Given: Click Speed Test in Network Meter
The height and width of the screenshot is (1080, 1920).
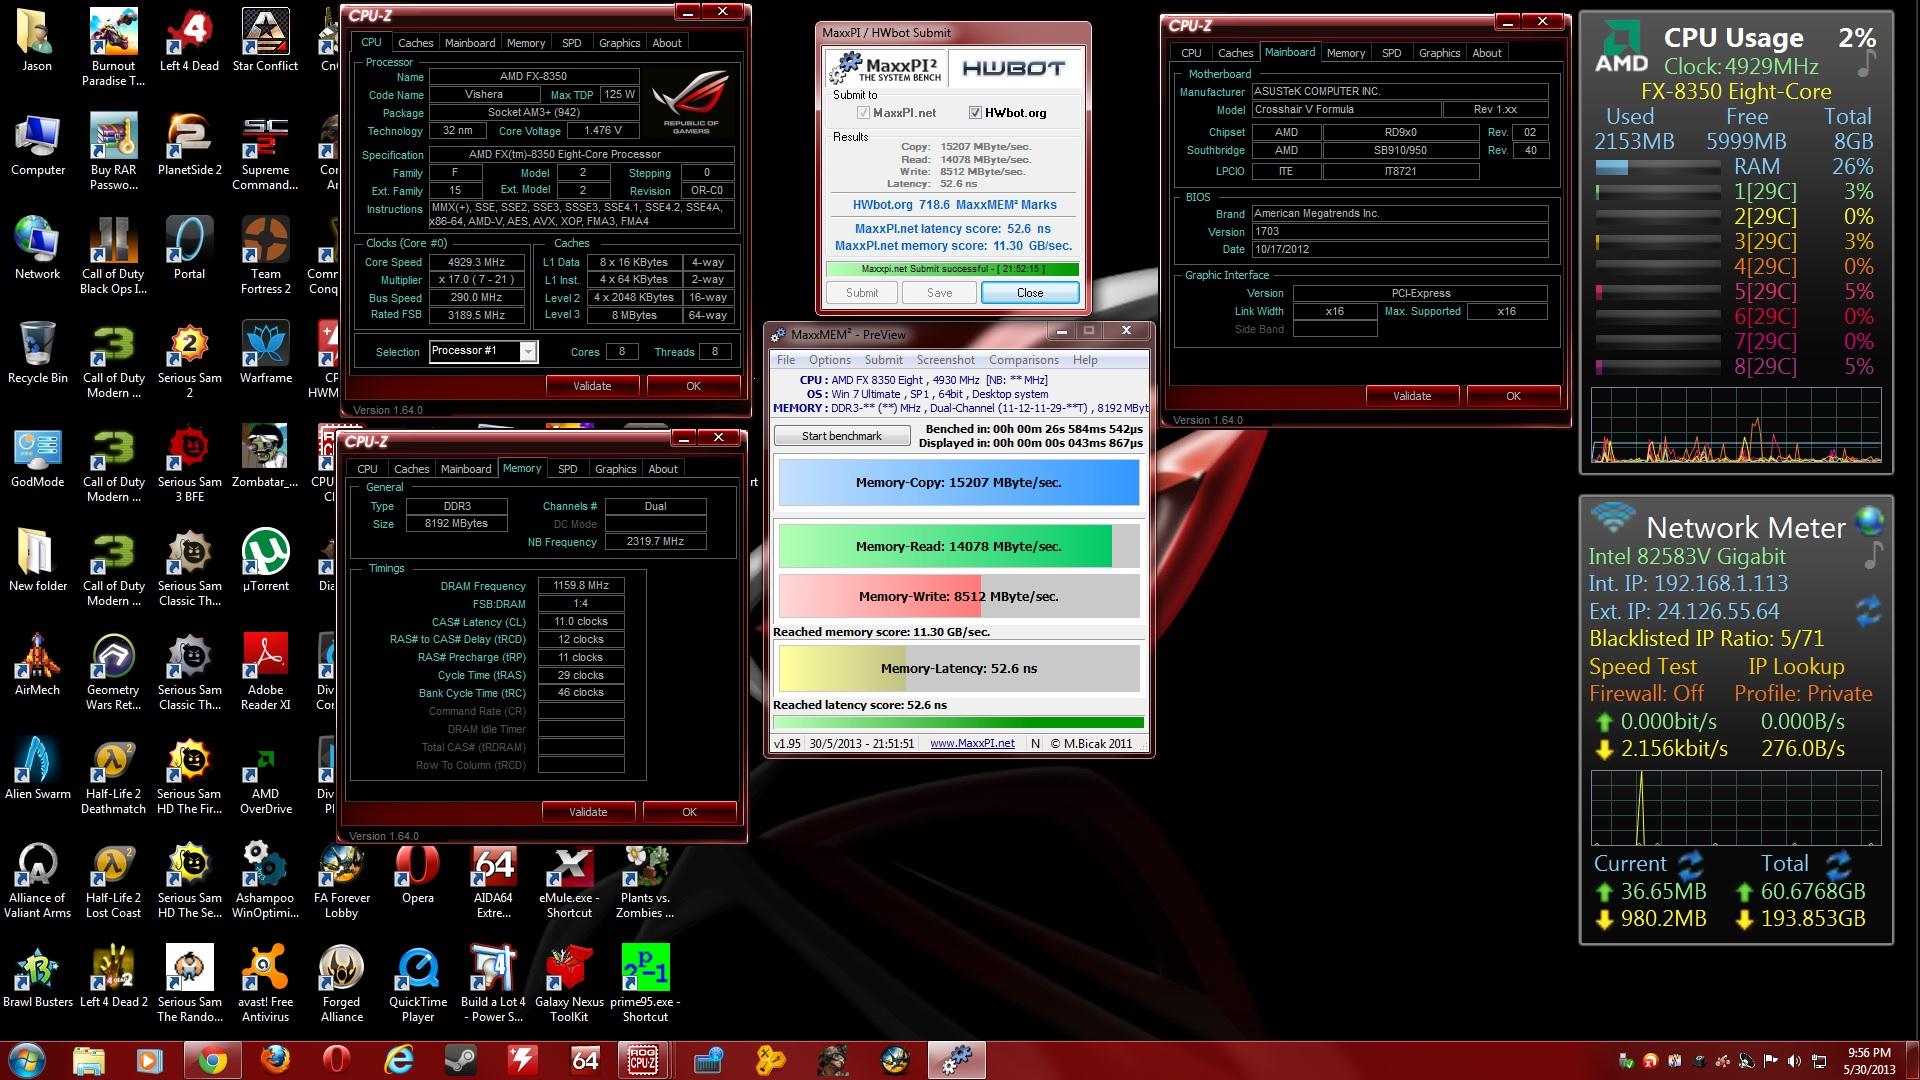Looking at the screenshot, I should click(1642, 667).
